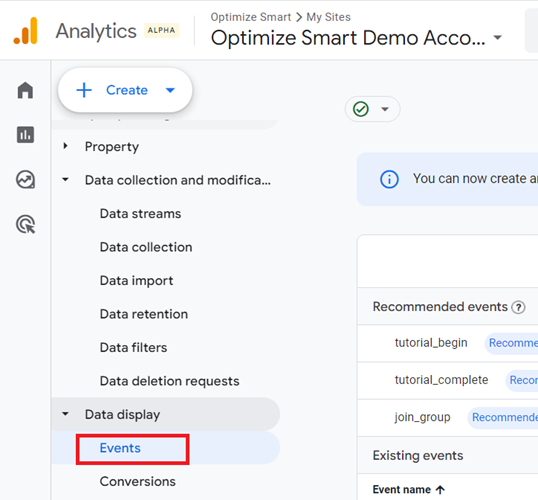Click Recommended tag next to tutorial_begin
The width and height of the screenshot is (538, 500).
pos(511,343)
